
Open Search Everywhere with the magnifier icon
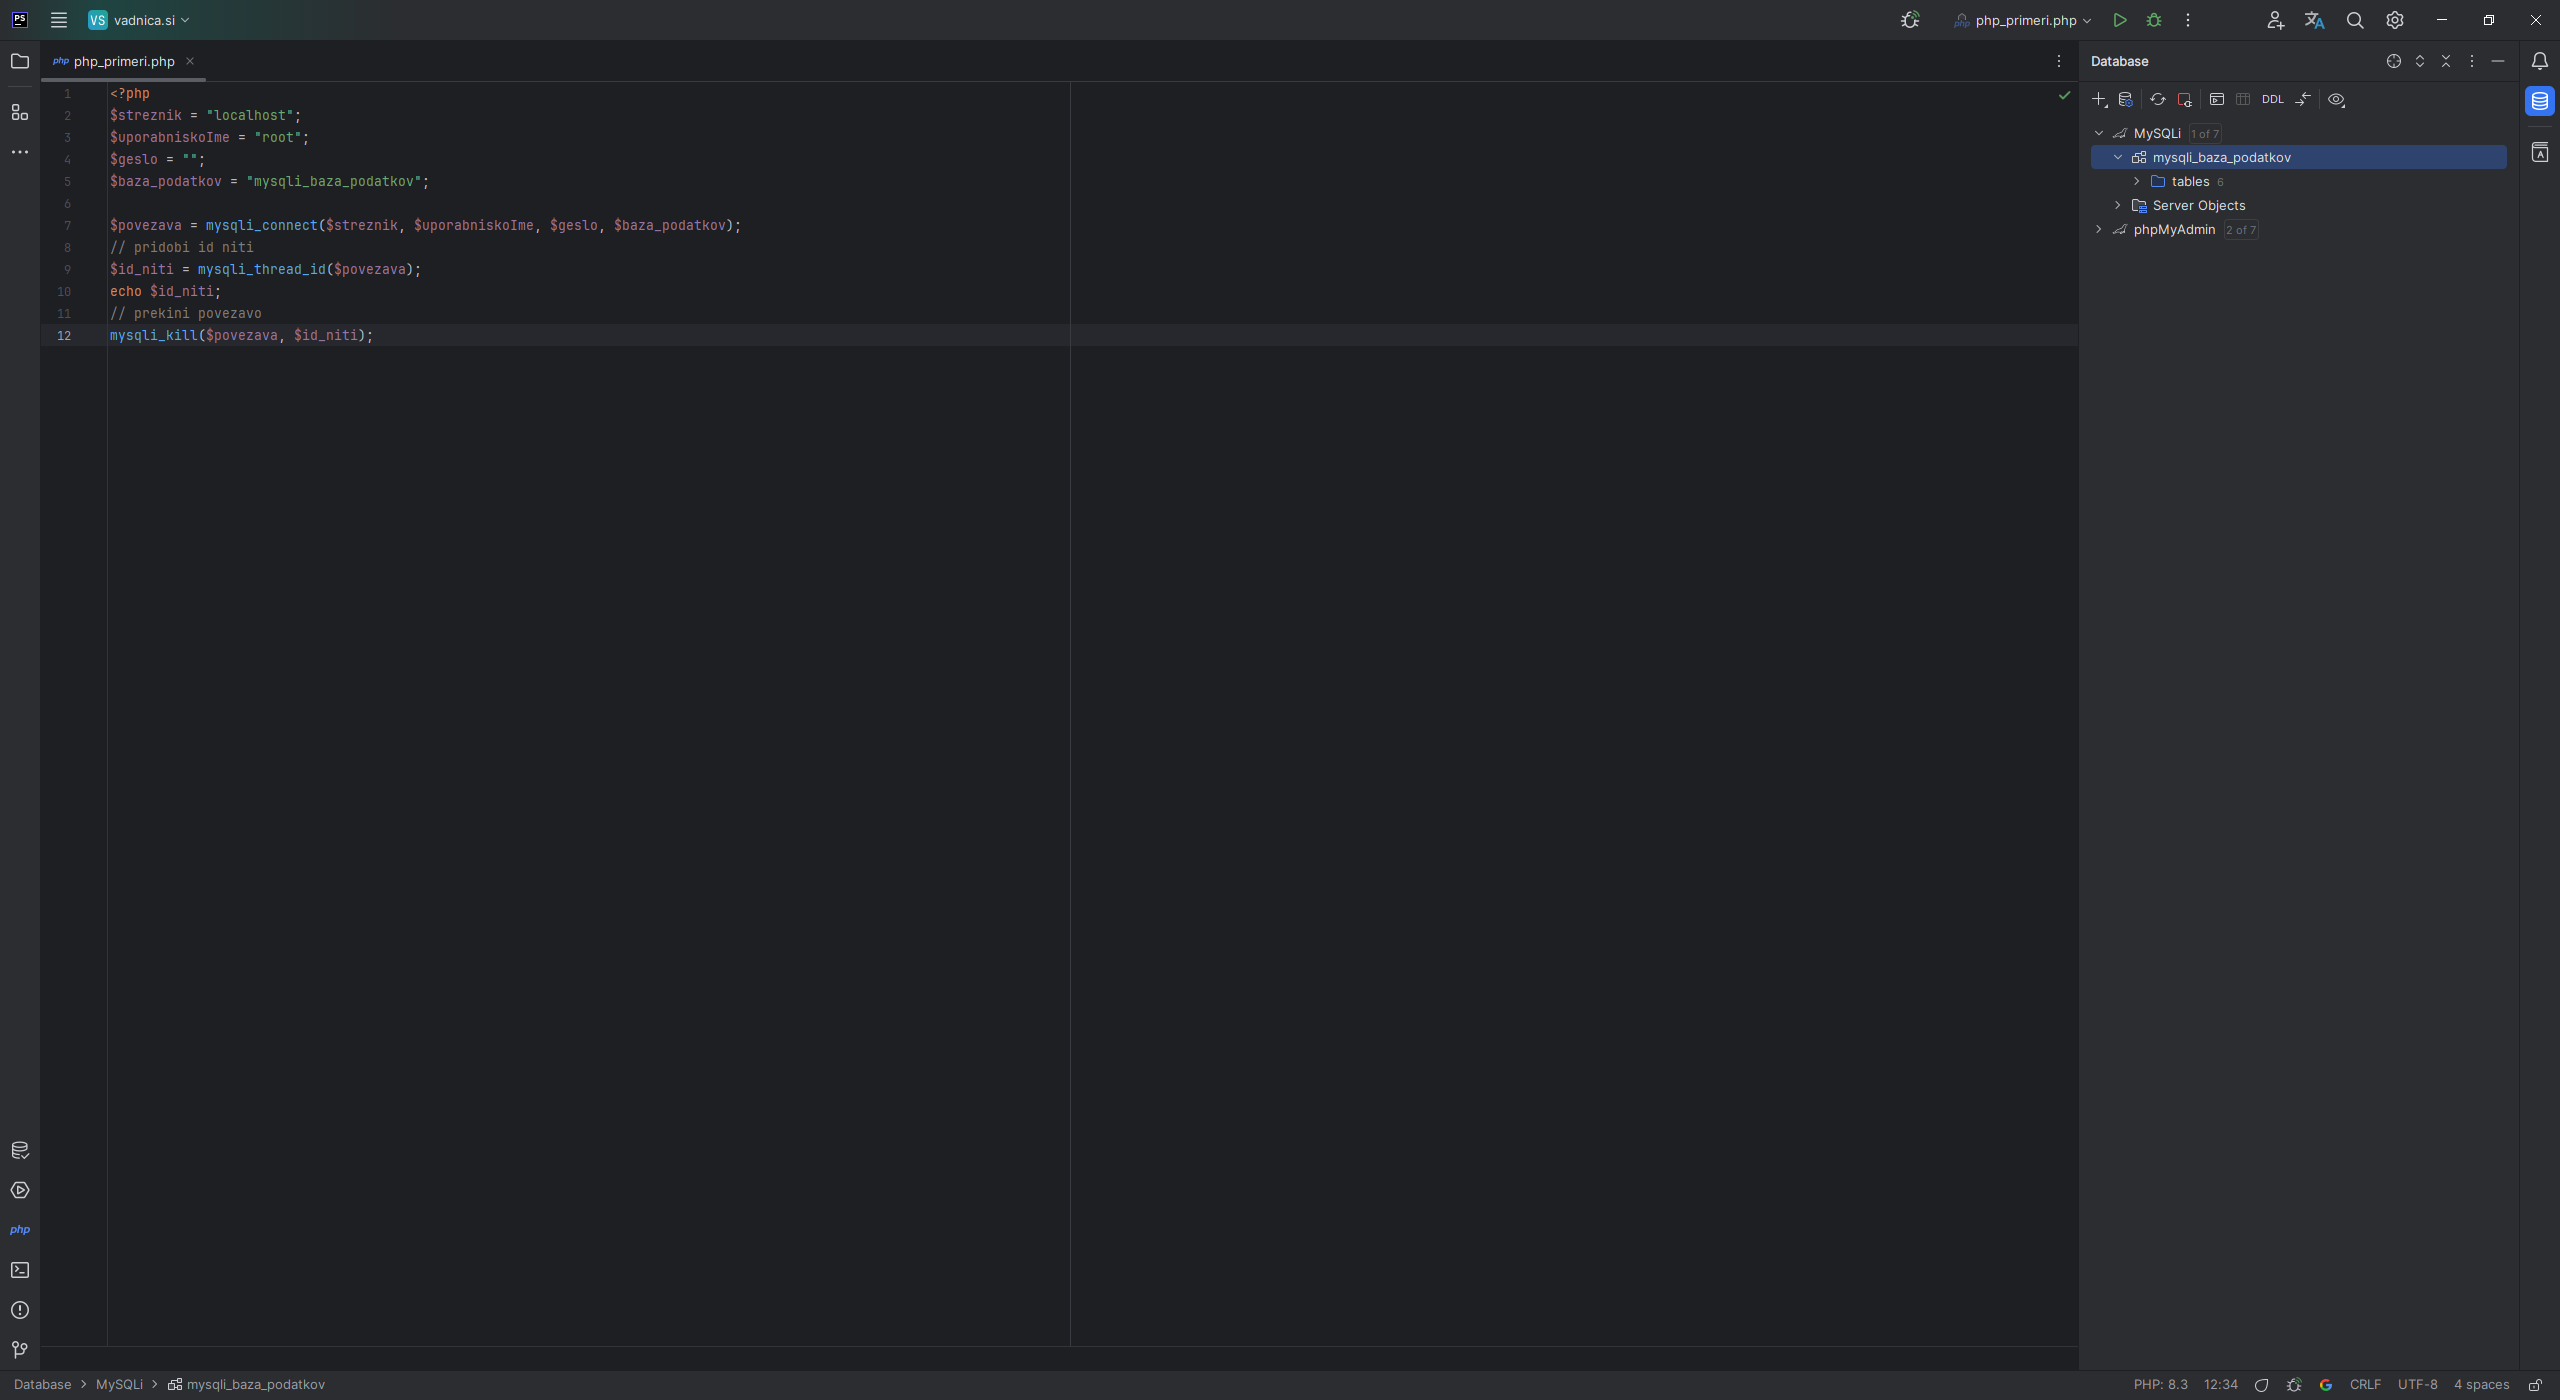(x=2354, y=20)
